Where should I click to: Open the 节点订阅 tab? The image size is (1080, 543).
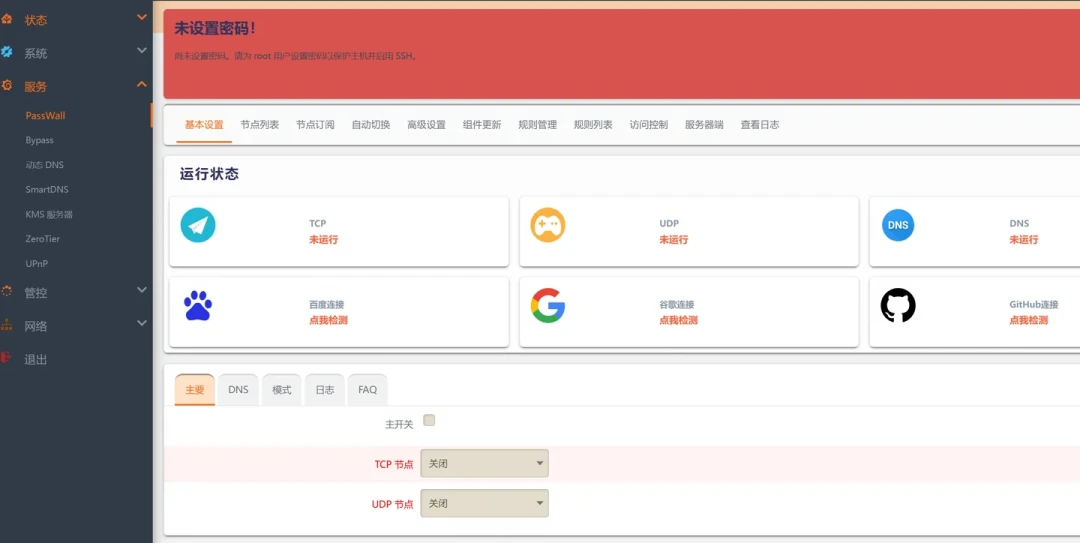coord(315,125)
